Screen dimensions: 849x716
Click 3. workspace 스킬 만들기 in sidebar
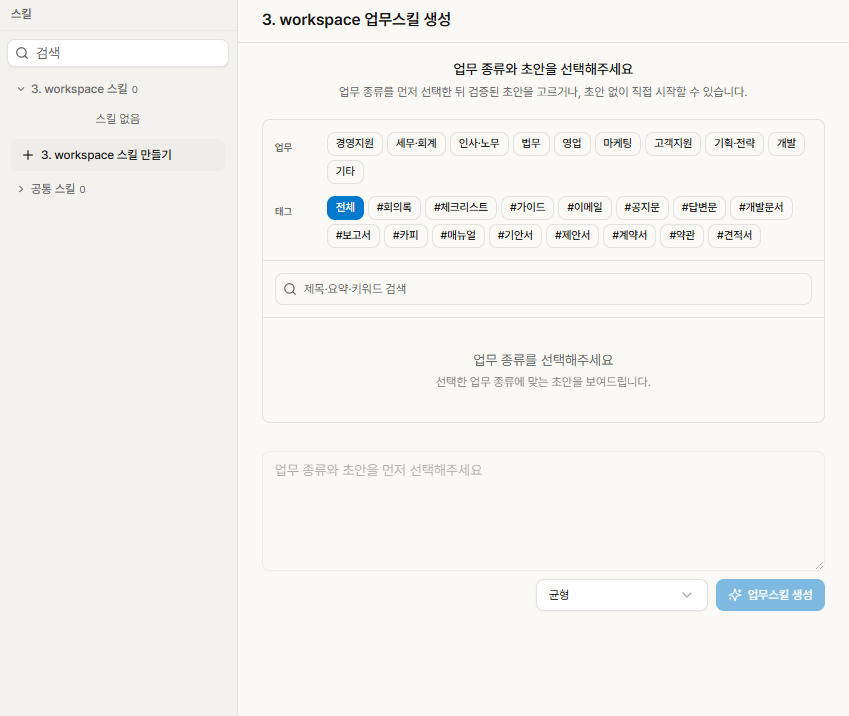point(118,155)
